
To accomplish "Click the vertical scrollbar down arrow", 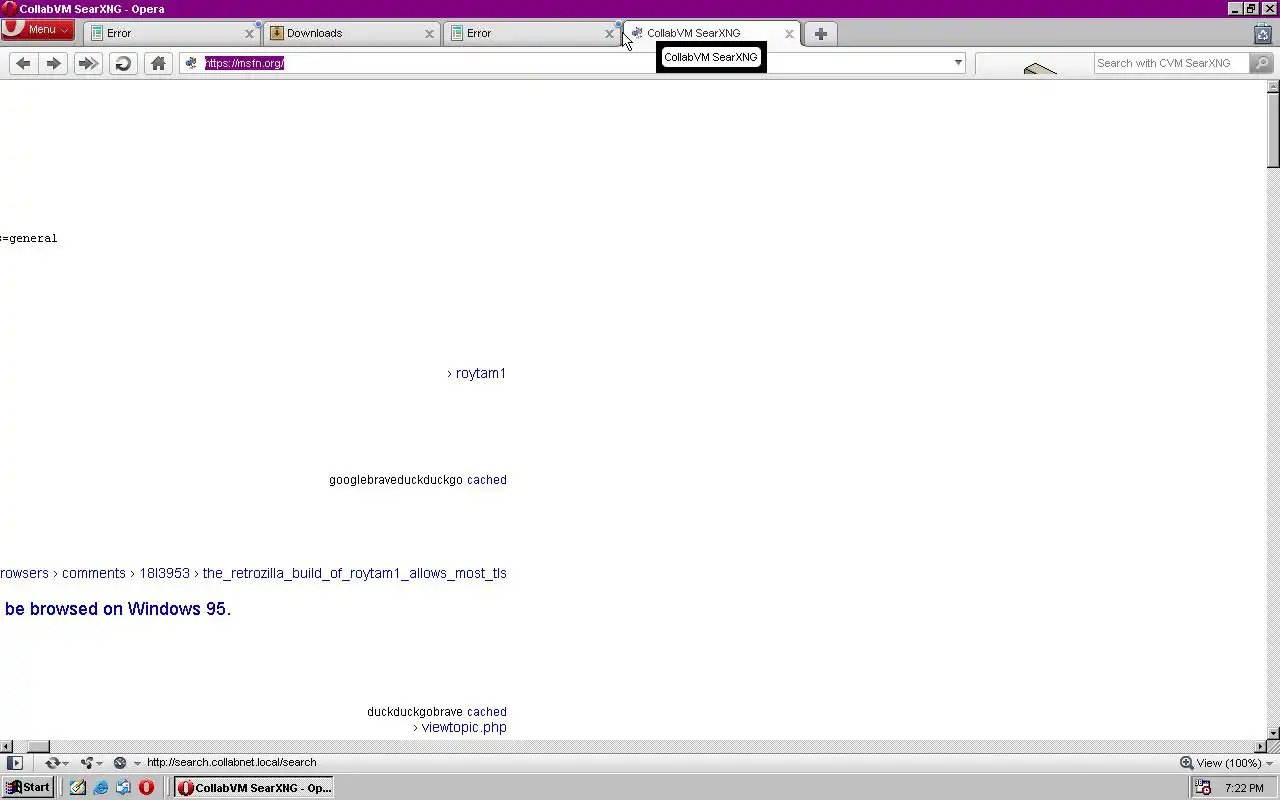I will (x=1273, y=733).
